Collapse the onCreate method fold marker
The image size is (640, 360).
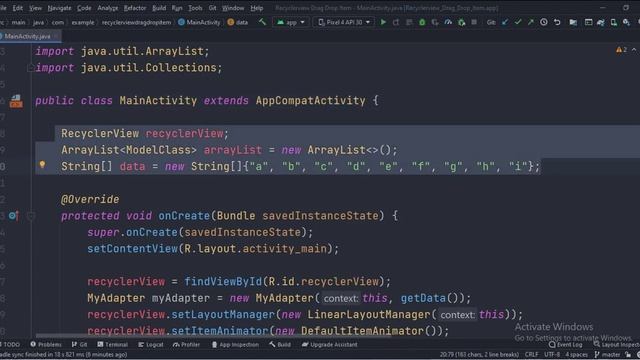click(31, 216)
